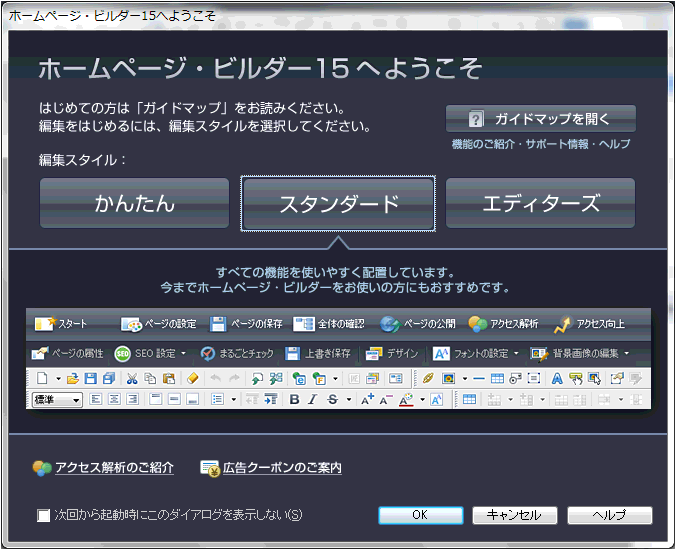Open the font color dropdown arrow

pos(422,400)
